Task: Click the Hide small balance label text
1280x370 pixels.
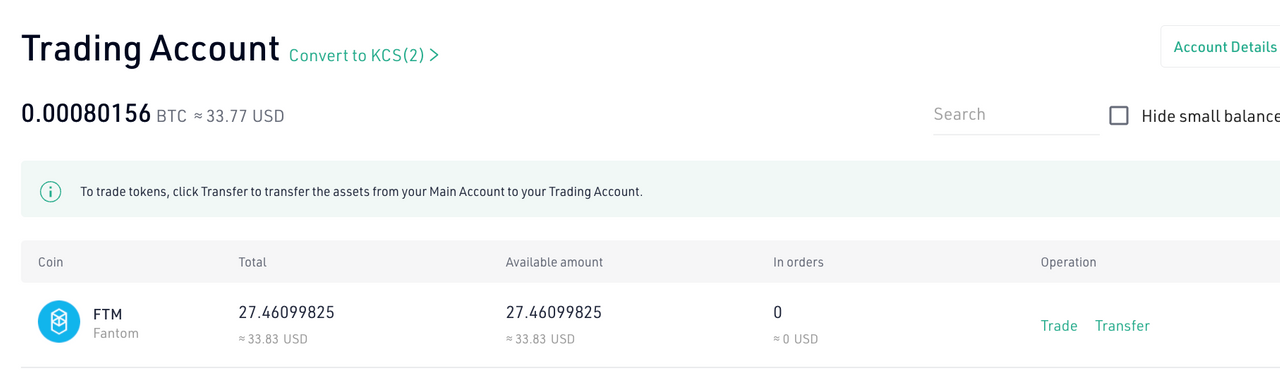Action: point(1210,116)
